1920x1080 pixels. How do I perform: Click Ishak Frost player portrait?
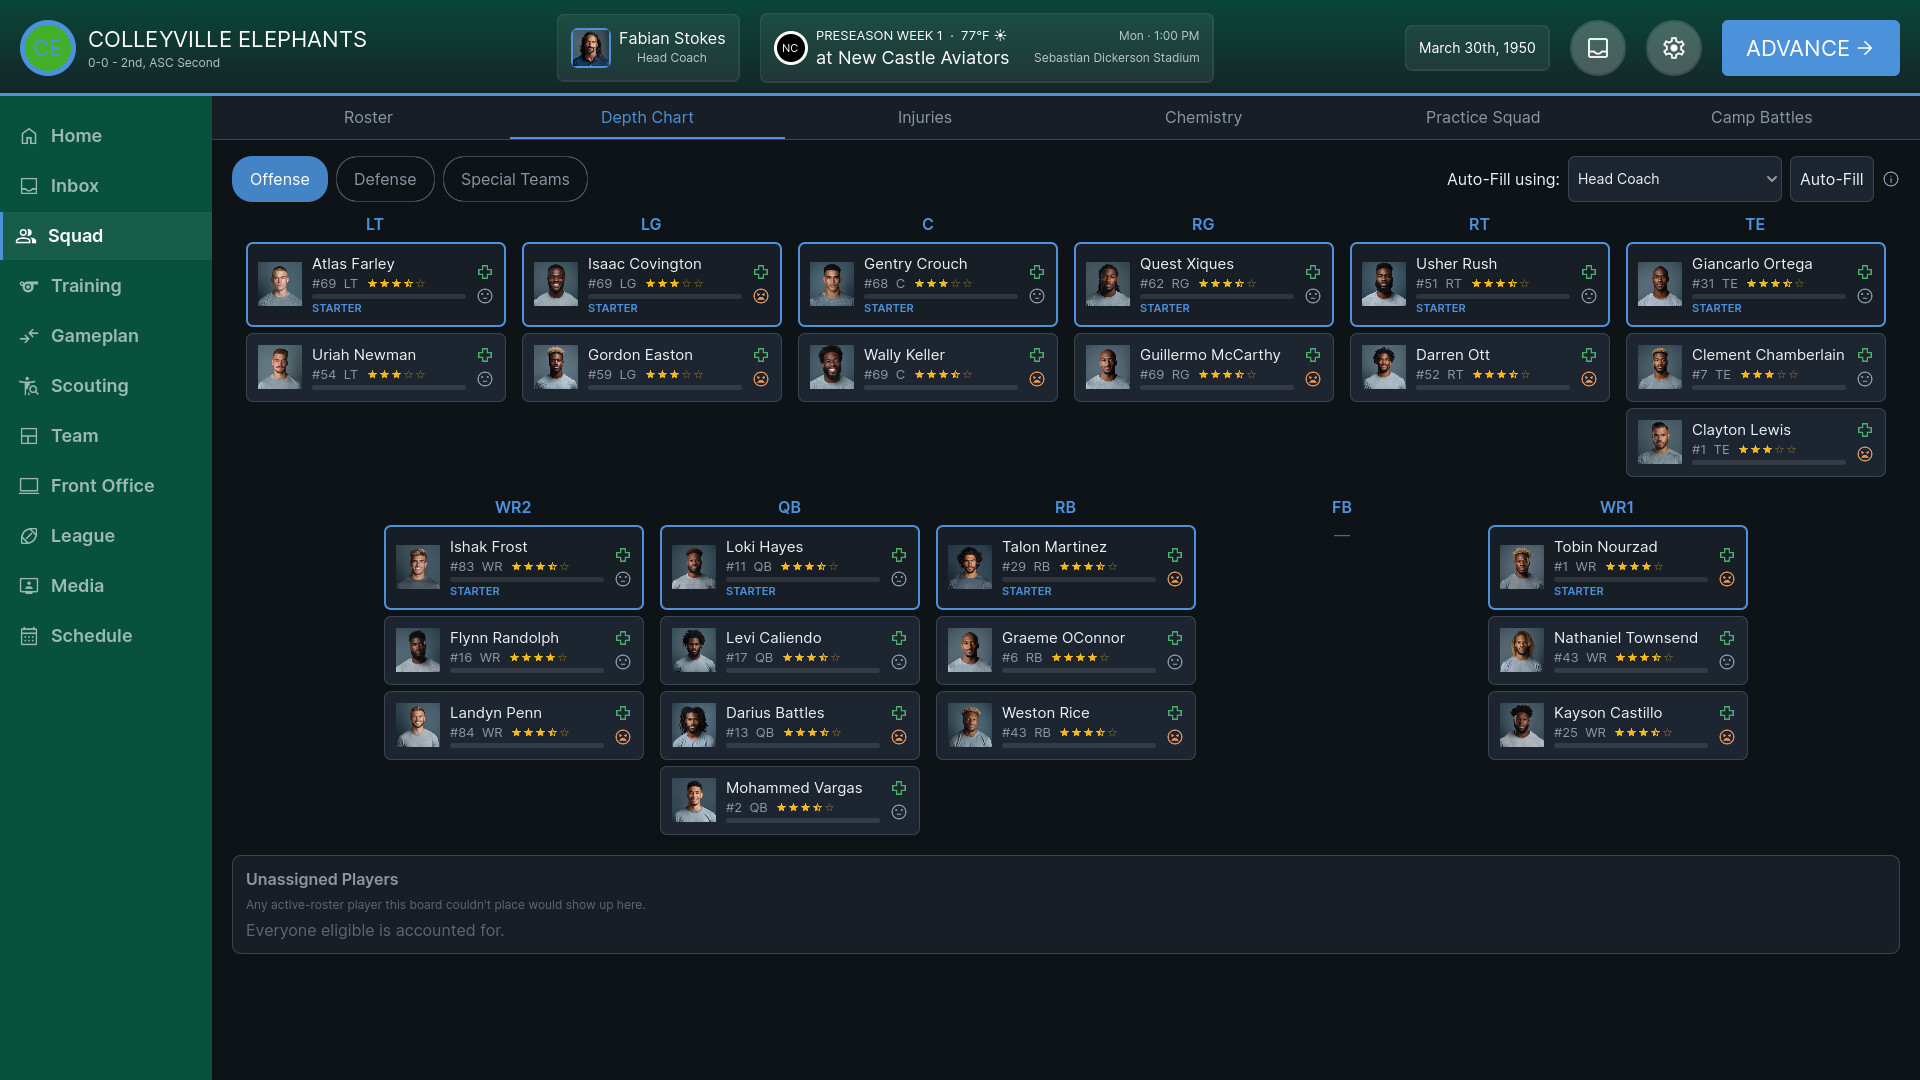coord(418,568)
